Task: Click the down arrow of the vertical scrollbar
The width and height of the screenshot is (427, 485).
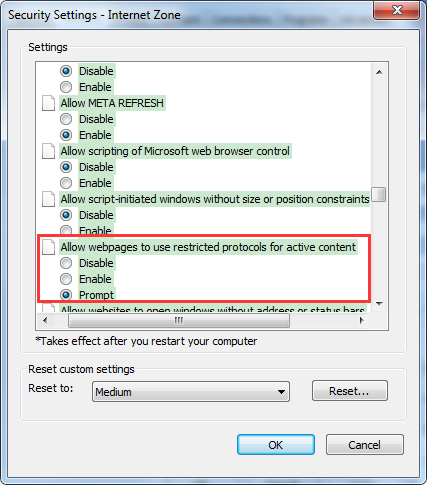Action: (x=379, y=303)
